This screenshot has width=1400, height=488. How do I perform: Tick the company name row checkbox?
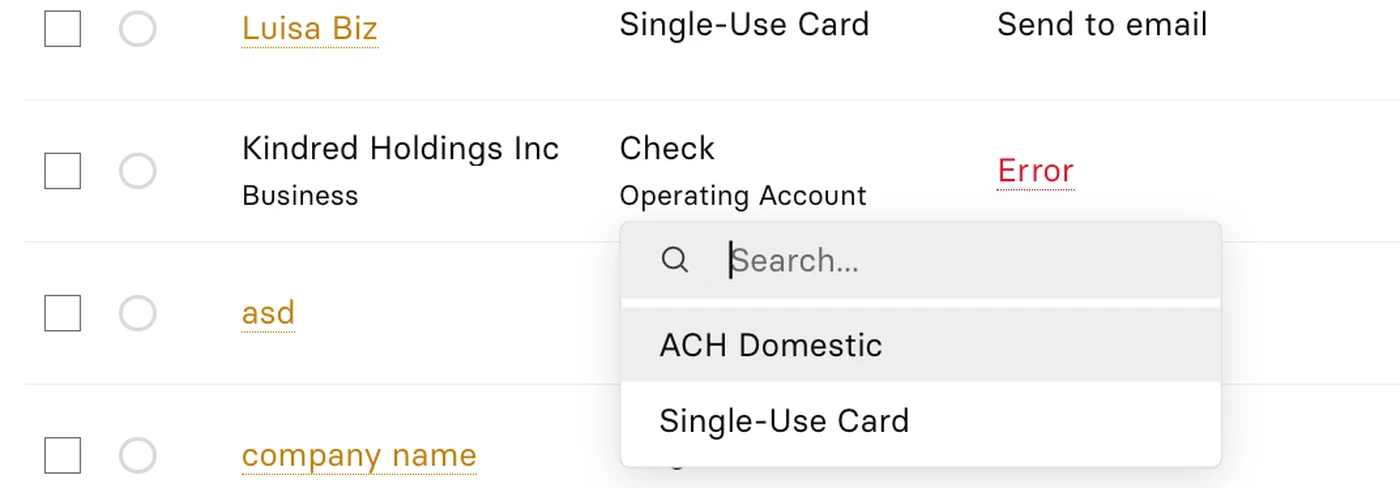62,455
